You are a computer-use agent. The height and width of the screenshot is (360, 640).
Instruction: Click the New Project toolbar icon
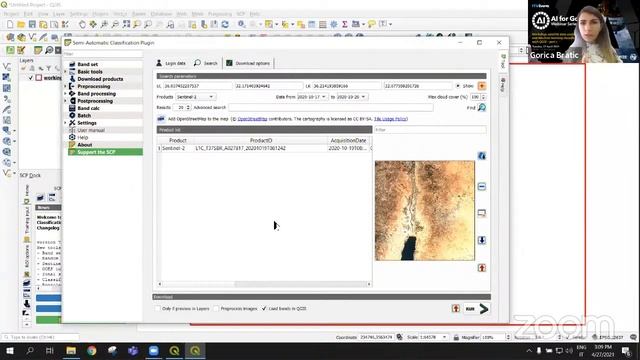tap(10, 24)
